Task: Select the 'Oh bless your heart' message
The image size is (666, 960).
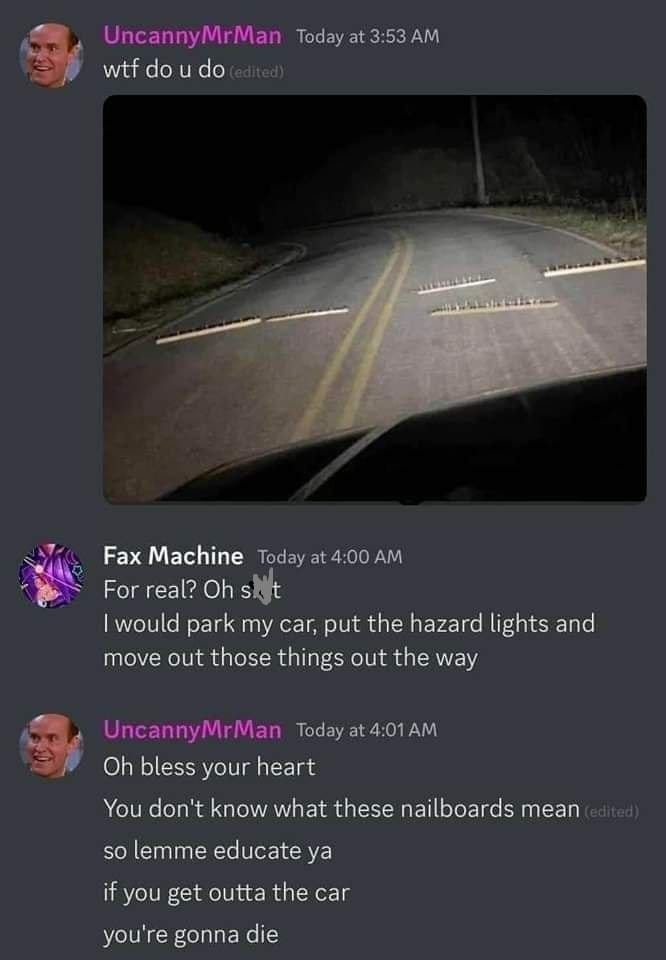Action: click(209, 767)
